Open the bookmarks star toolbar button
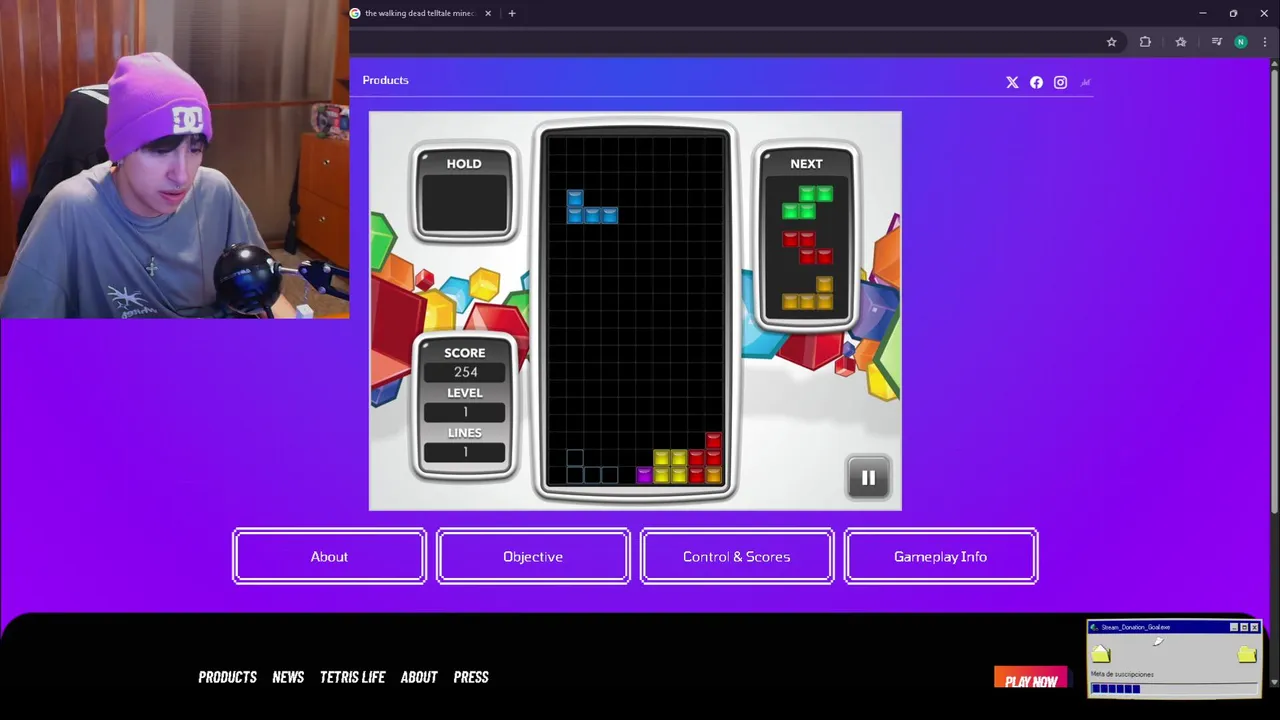Screen dimensions: 1280x720 coord(1181,42)
